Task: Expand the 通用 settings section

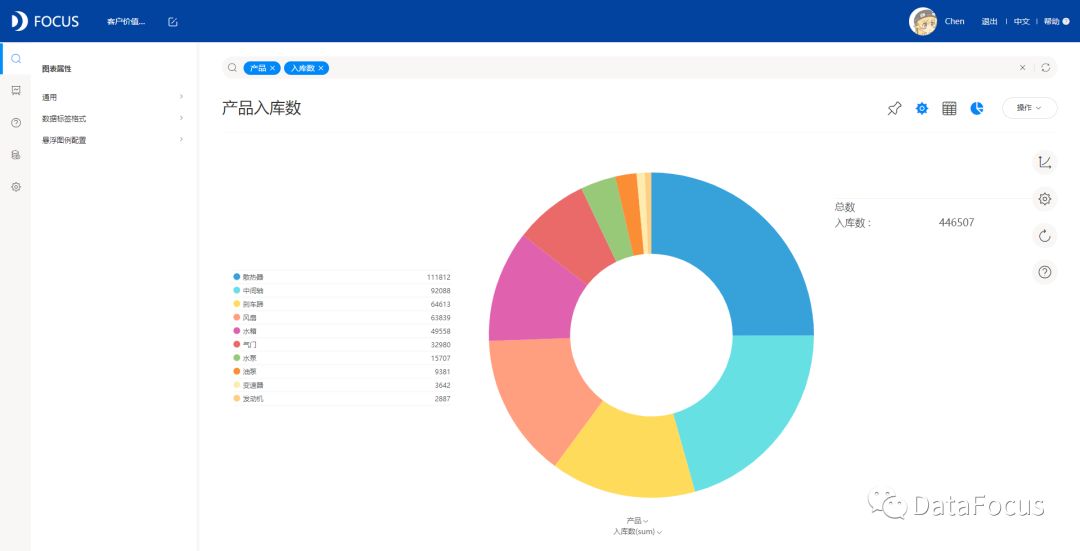Action: point(113,97)
